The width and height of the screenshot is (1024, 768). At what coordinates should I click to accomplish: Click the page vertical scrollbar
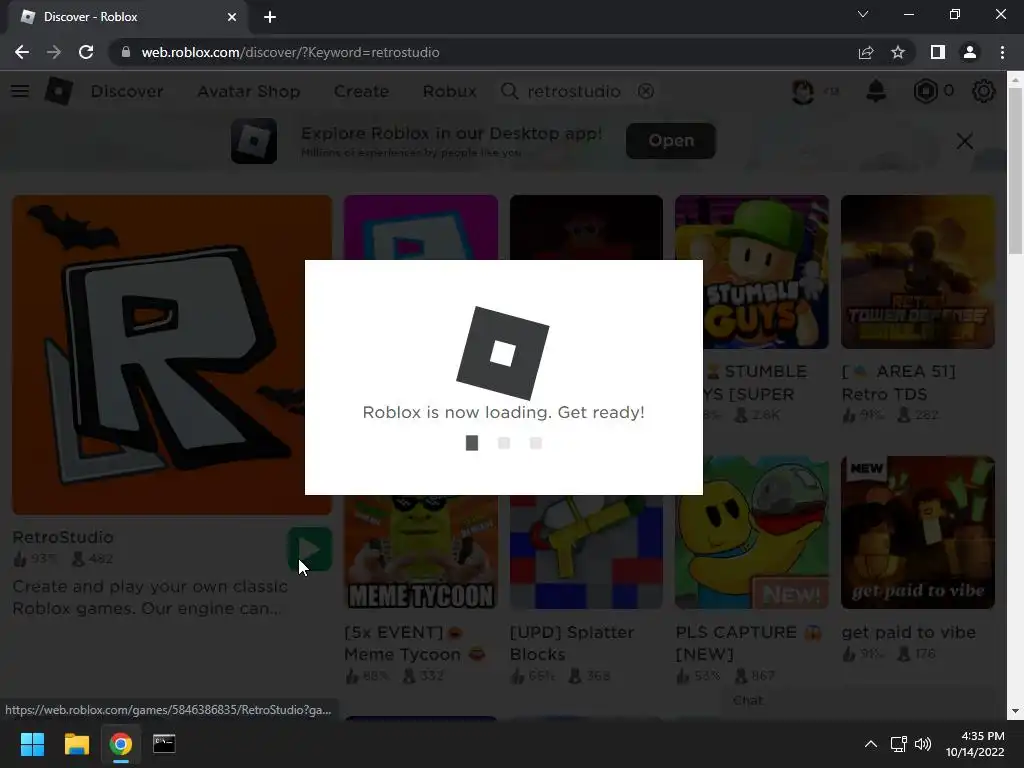[1014, 170]
